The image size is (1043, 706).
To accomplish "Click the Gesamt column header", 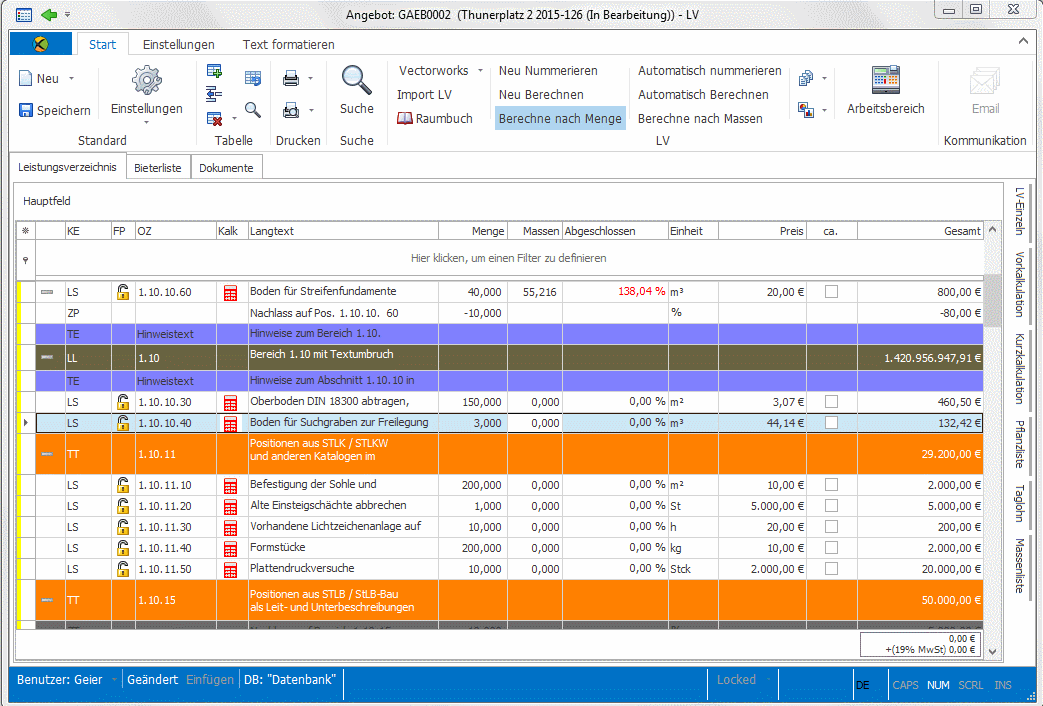I will (x=921, y=231).
